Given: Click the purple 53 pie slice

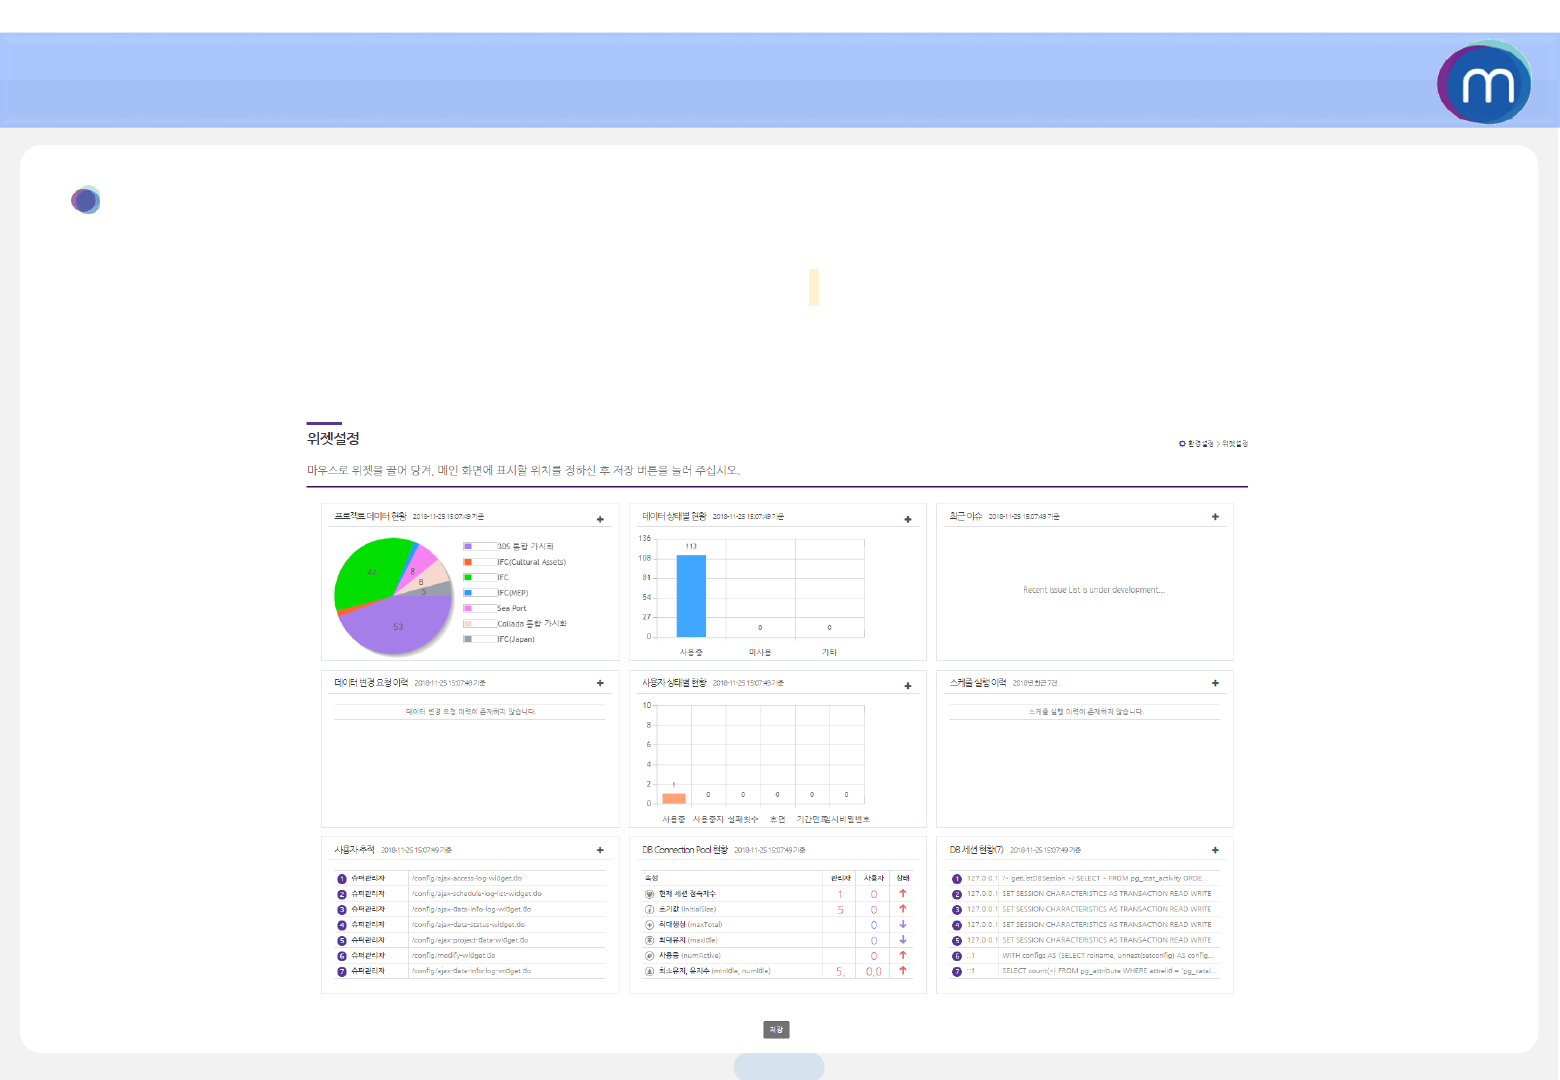Looking at the screenshot, I should click(396, 625).
